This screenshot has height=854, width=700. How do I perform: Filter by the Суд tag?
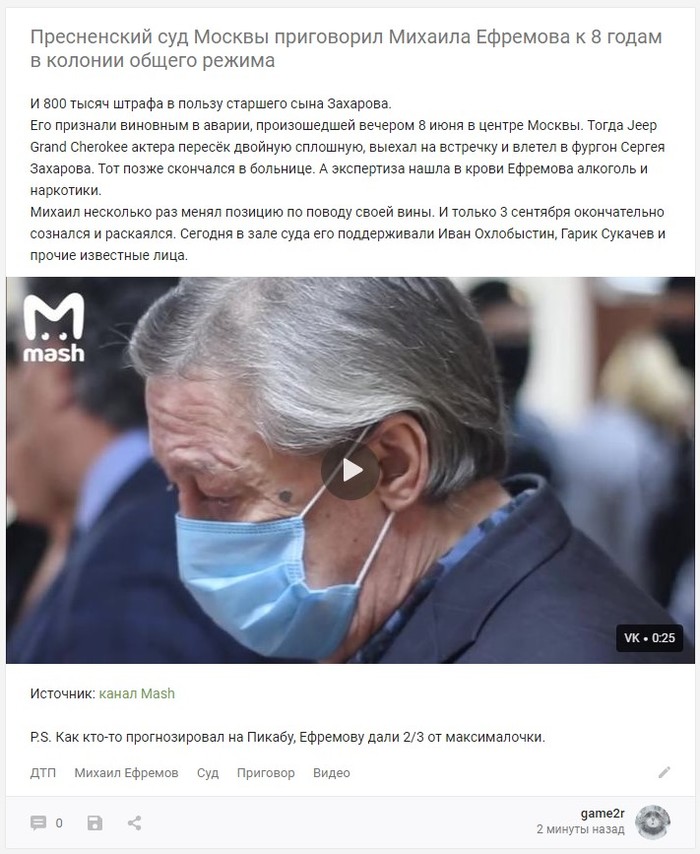[x=208, y=773]
